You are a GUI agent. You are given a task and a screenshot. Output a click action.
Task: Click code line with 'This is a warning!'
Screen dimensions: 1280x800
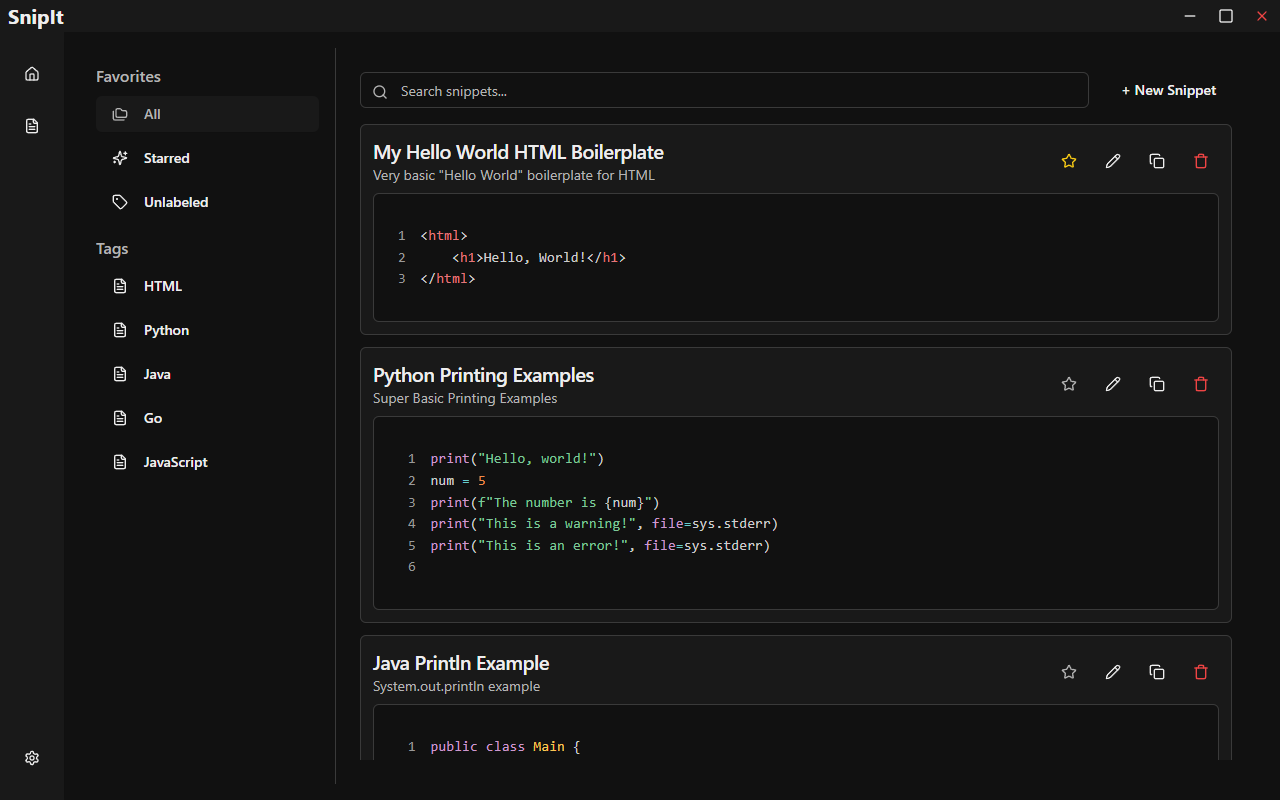(604, 523)
